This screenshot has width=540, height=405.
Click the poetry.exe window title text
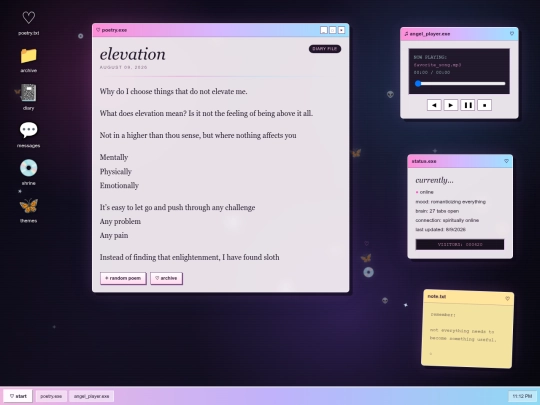coord(114,30)
